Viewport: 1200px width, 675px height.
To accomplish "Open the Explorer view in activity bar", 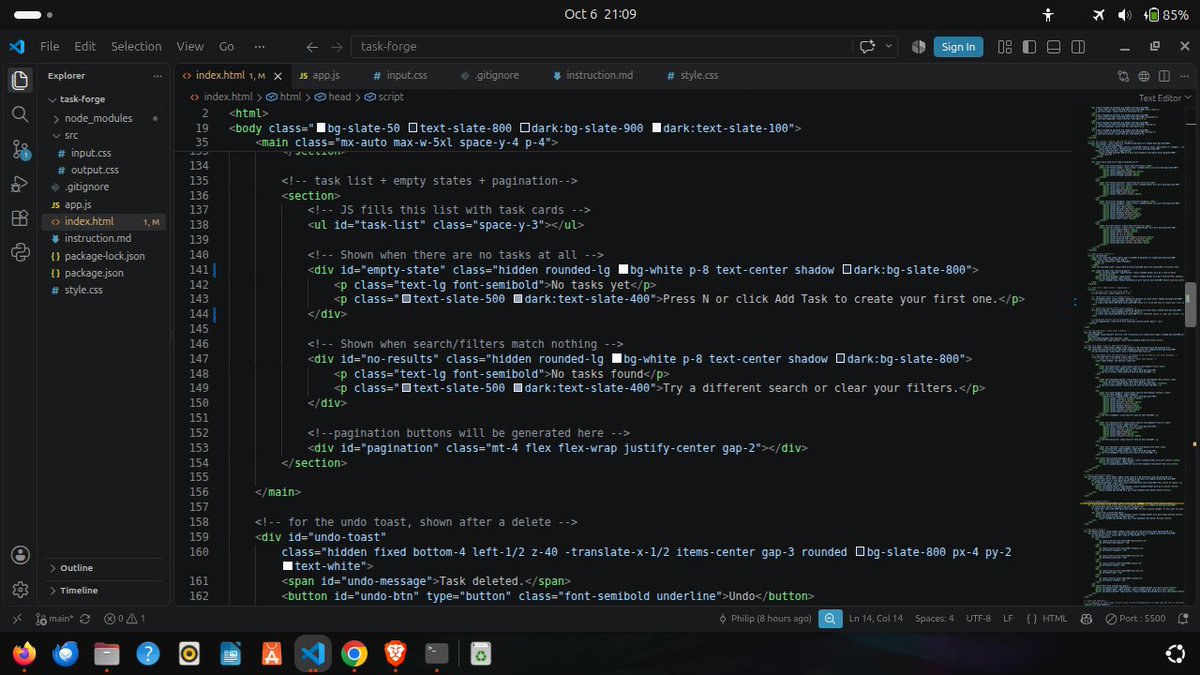I will click(19, 80).
